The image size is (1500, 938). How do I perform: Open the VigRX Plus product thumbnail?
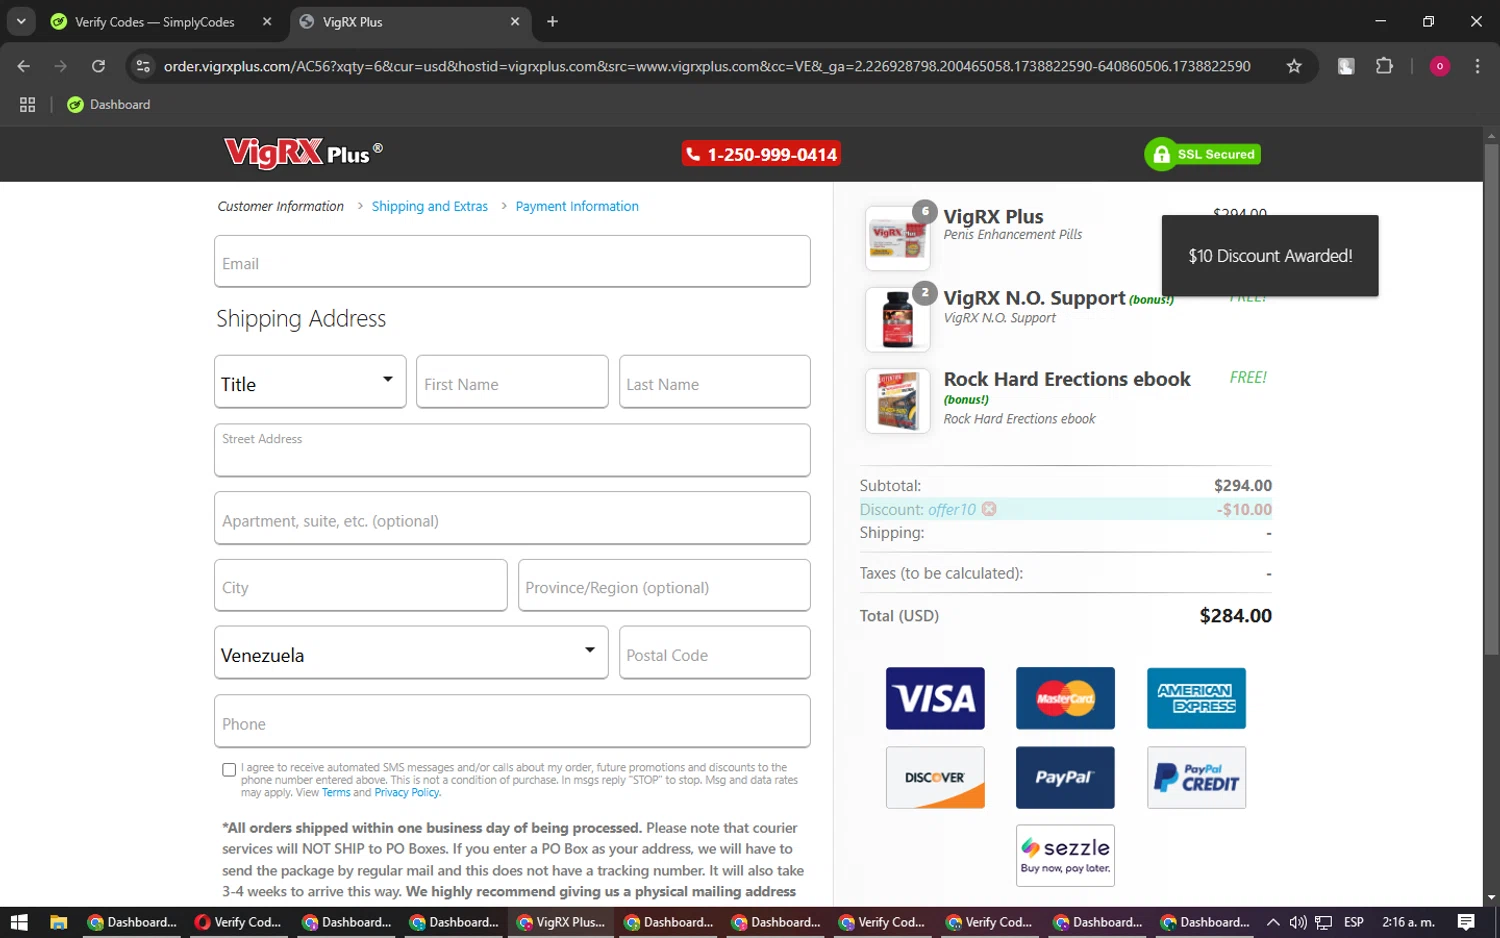pyautogui.click(x=897, y=238)
